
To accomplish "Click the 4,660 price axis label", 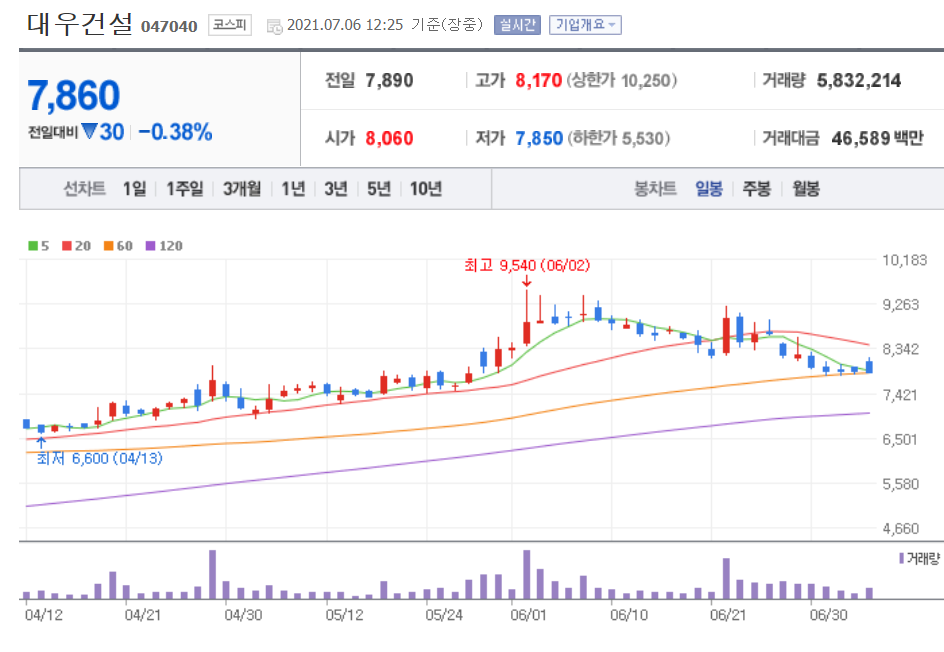I will (901, 529).
